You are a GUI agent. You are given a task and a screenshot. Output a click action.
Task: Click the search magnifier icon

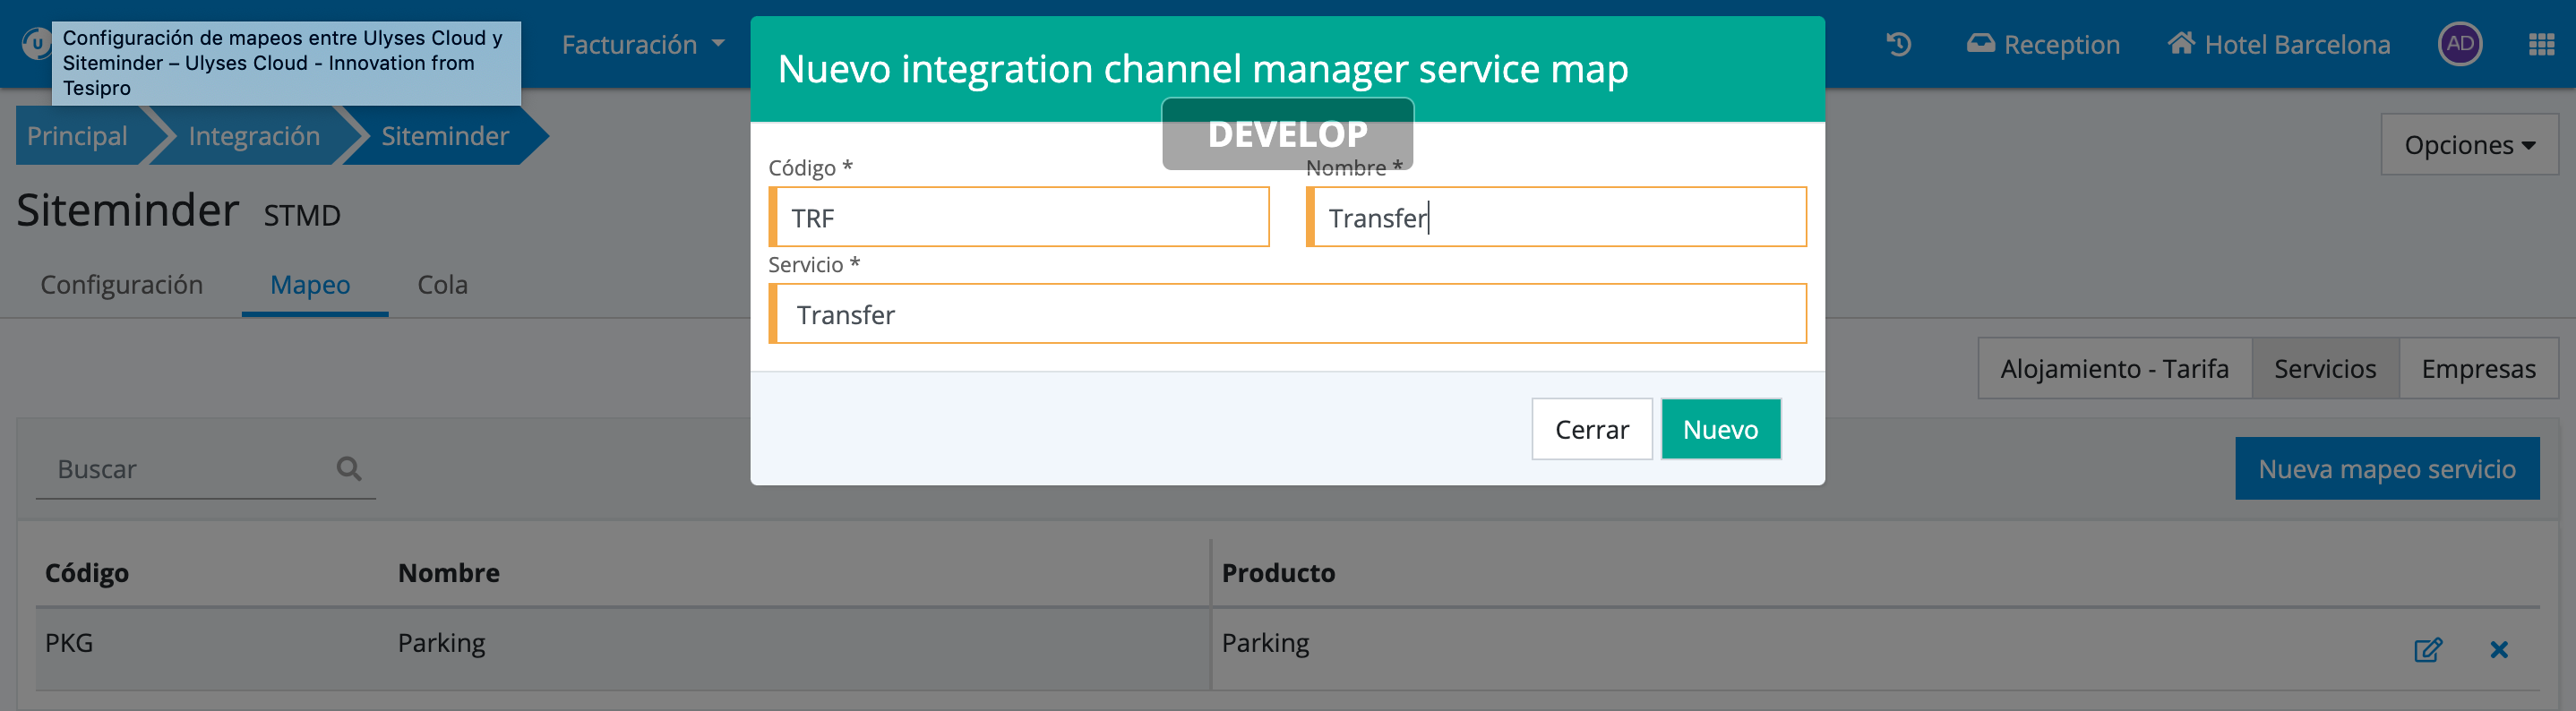coord(348,468)
